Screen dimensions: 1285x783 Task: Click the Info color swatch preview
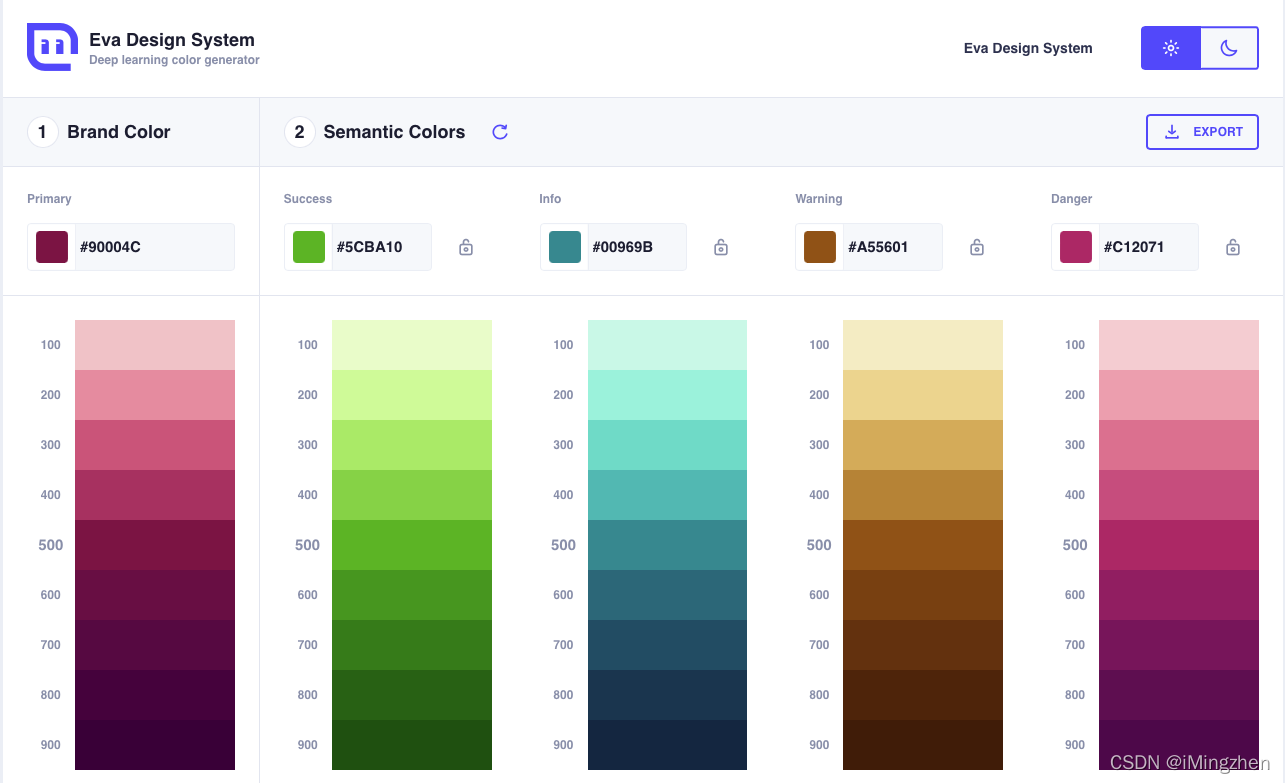coord(565,247)
